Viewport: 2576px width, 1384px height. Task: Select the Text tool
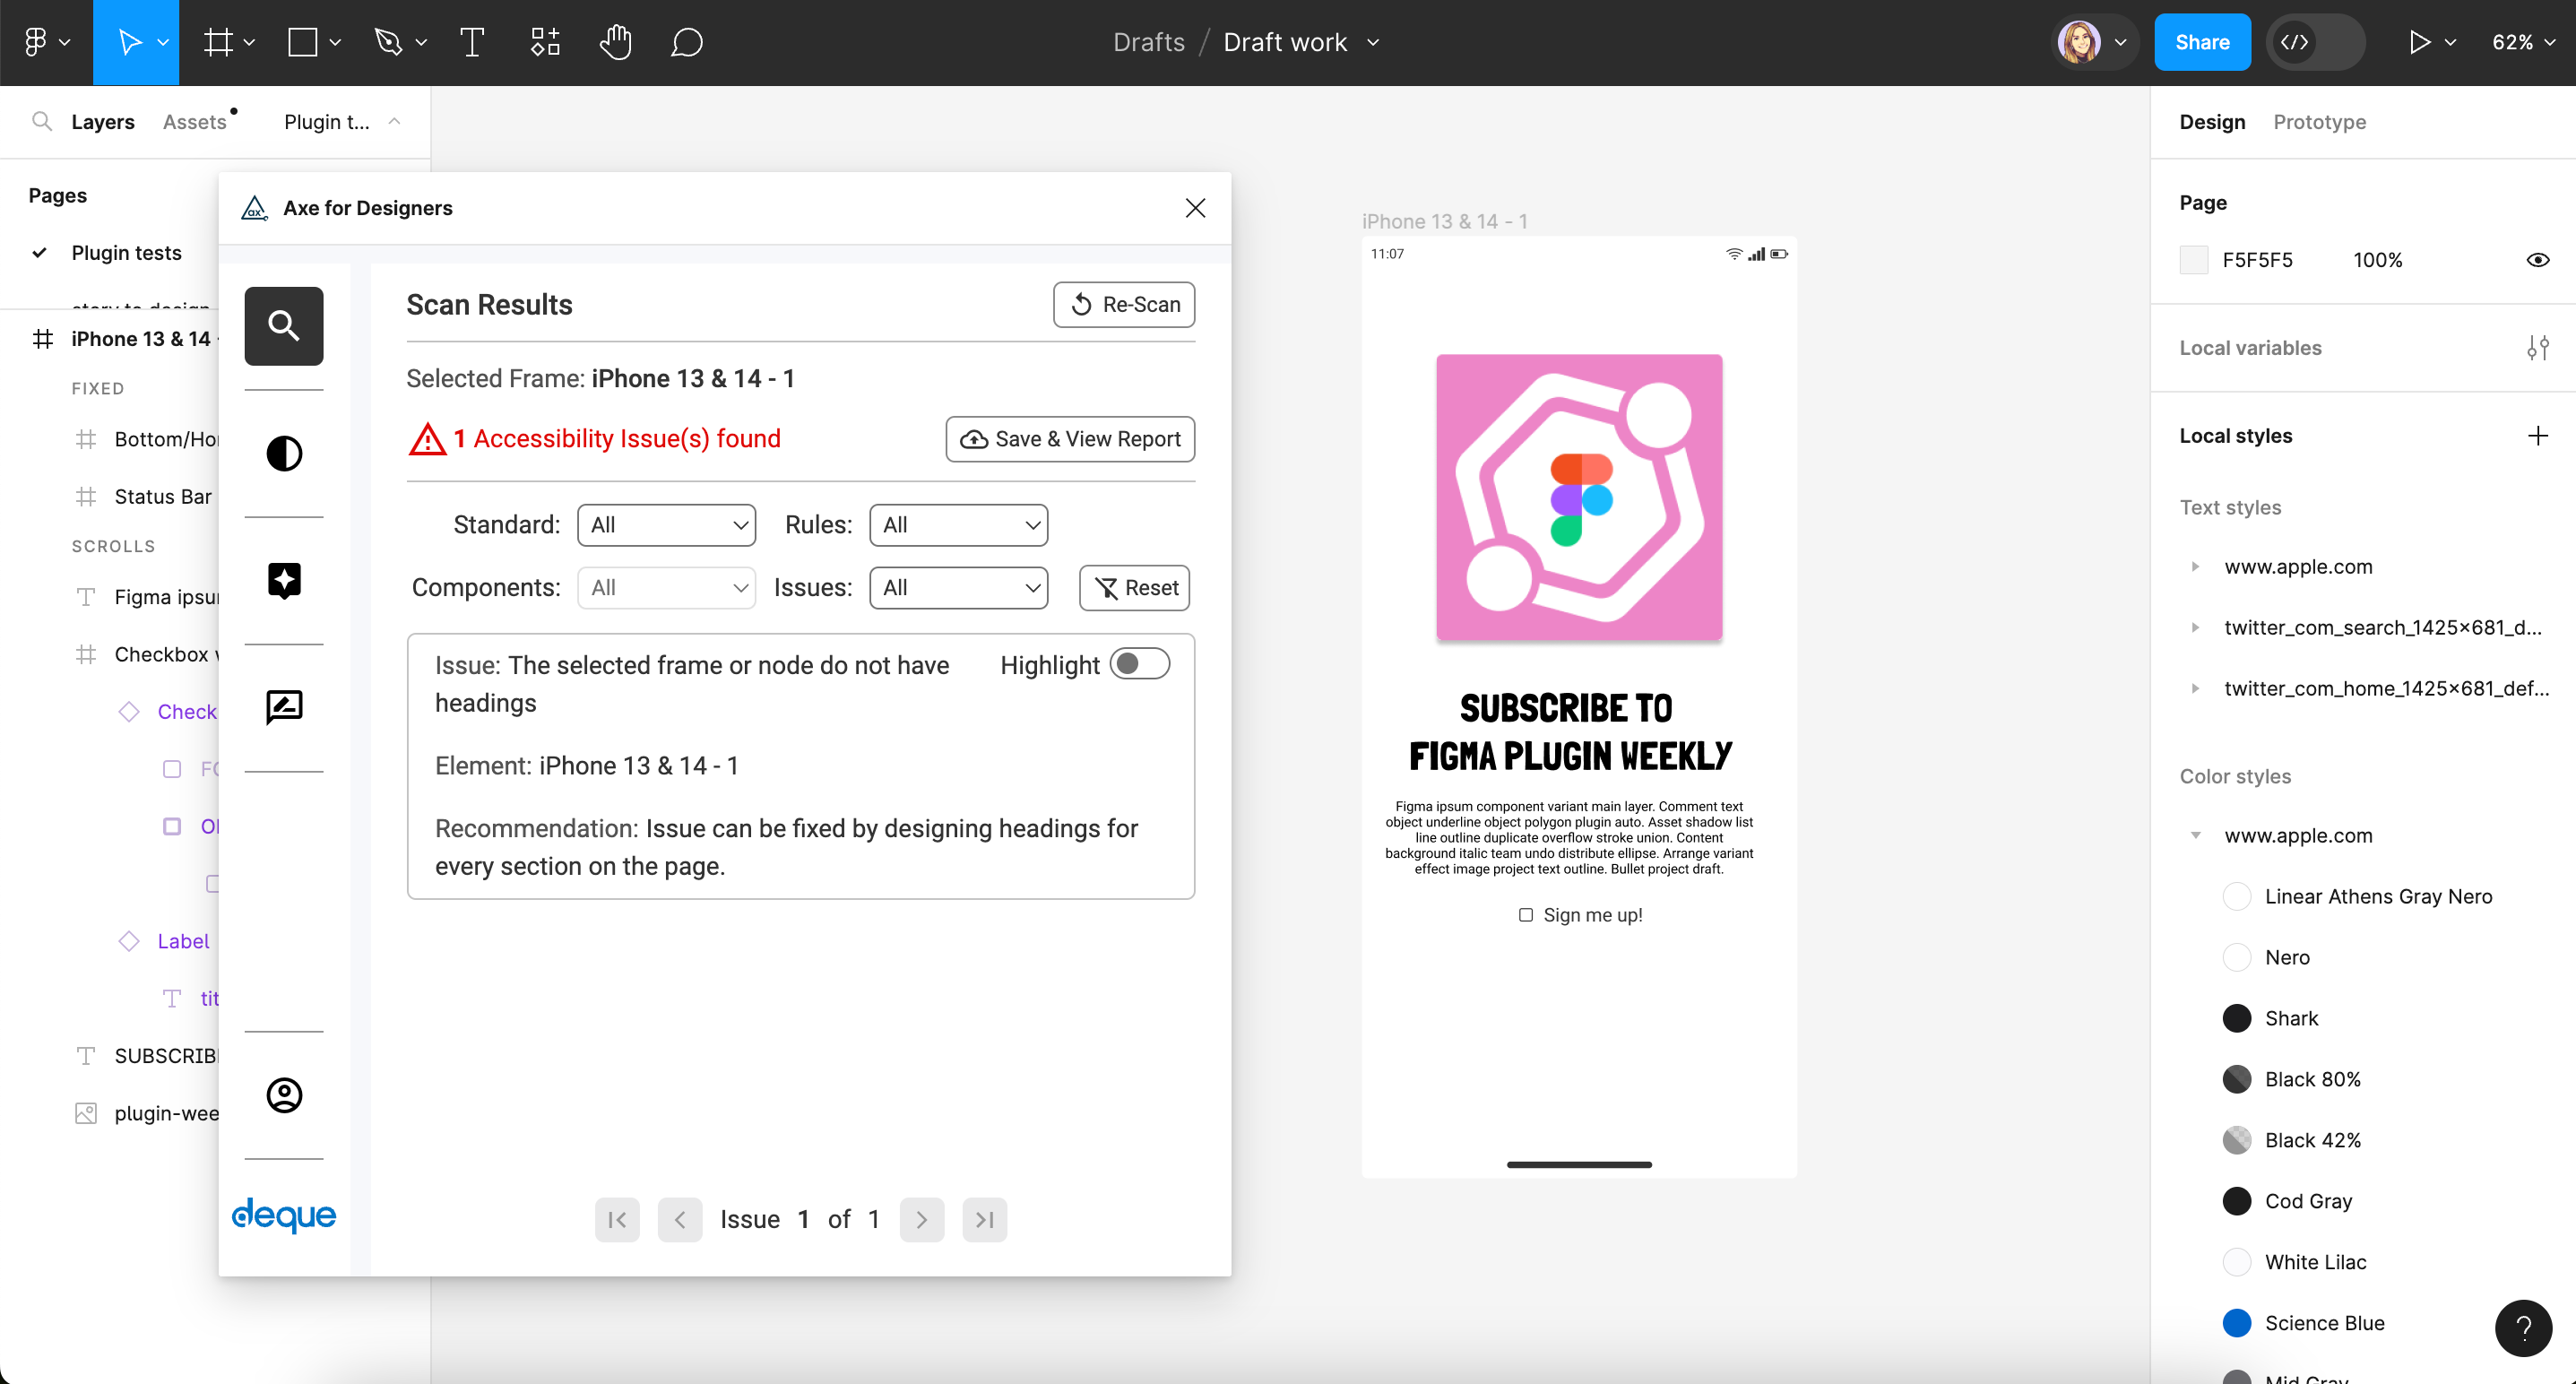point(472,42)
